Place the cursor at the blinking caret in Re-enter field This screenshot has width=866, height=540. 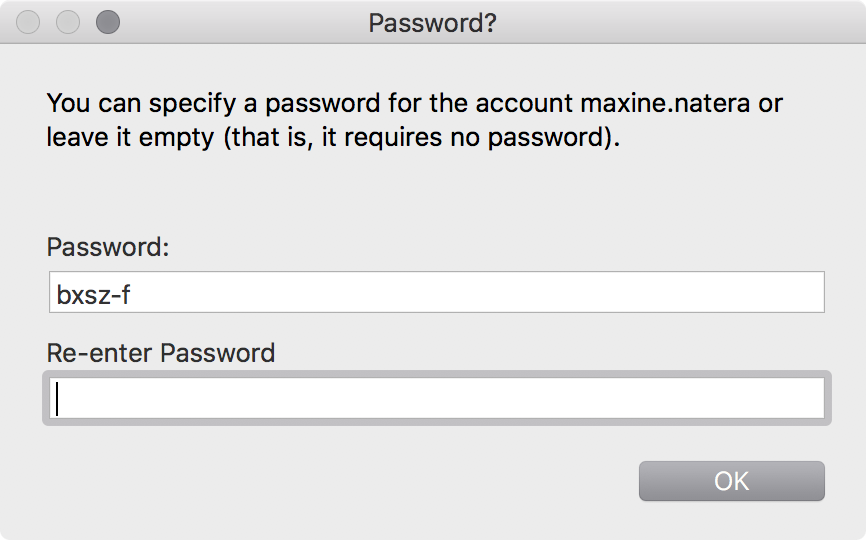[x=58, y=399]
